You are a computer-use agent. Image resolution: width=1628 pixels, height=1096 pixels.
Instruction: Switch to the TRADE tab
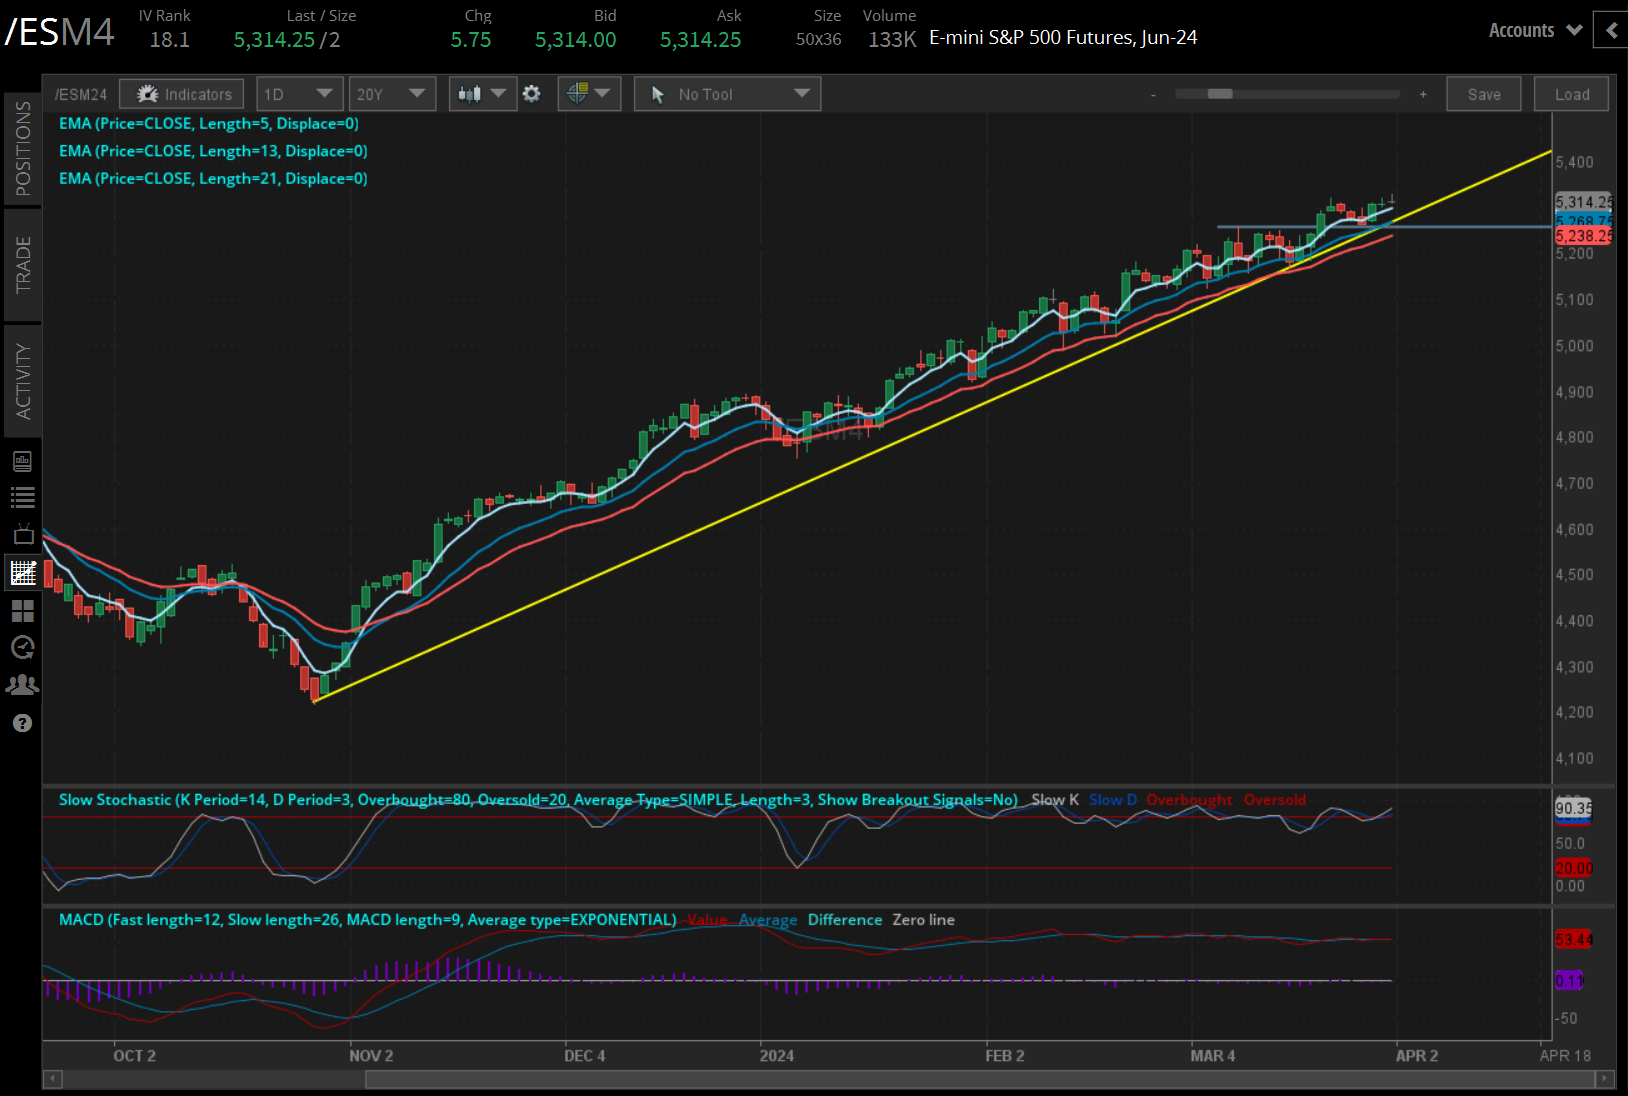click(22, 265)
